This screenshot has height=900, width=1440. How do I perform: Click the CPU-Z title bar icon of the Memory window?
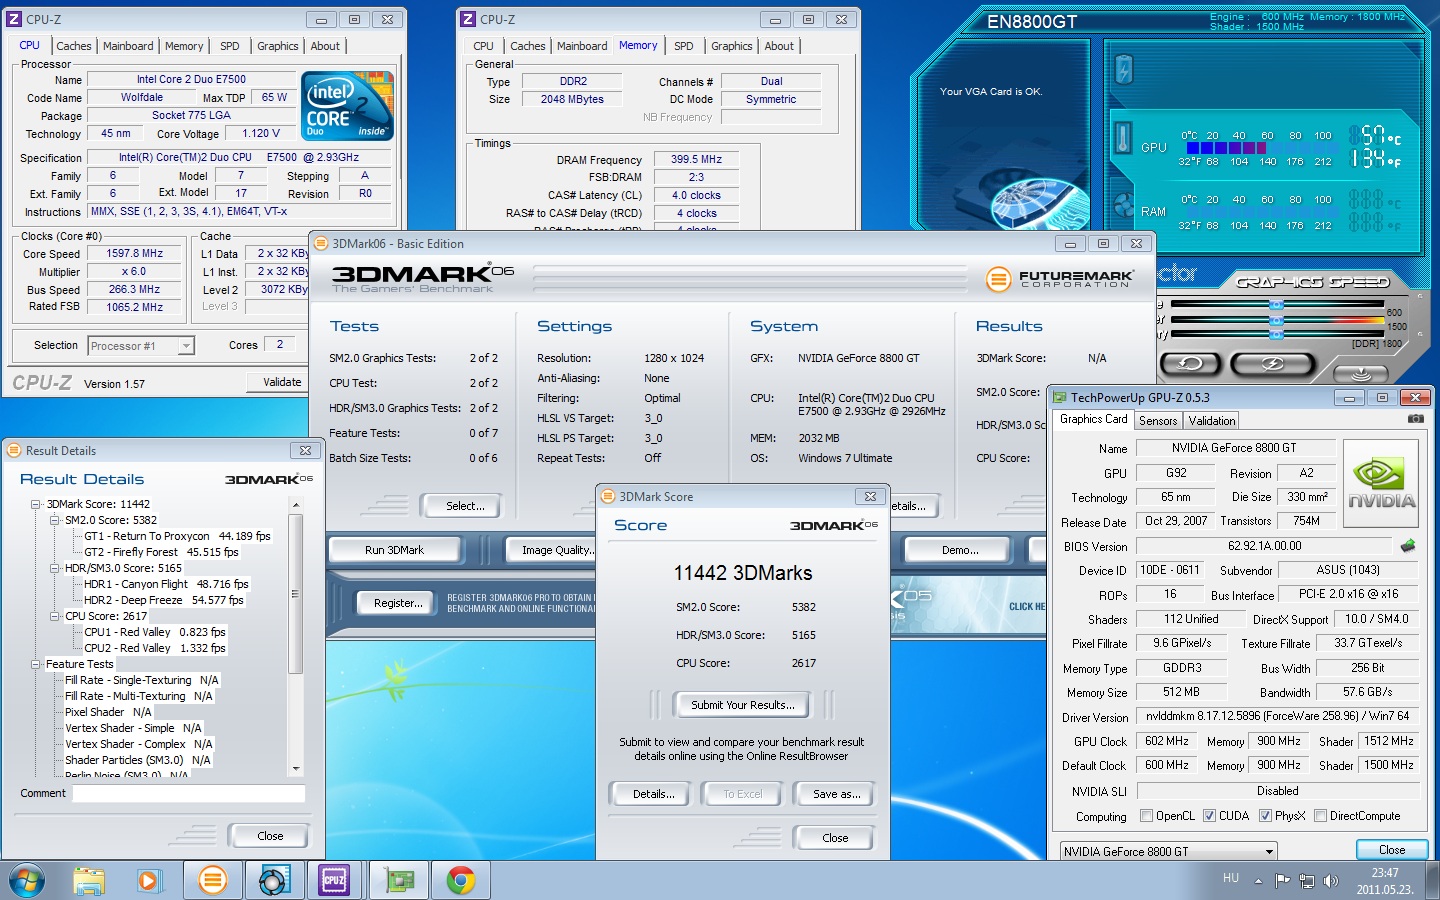[467, 19]
